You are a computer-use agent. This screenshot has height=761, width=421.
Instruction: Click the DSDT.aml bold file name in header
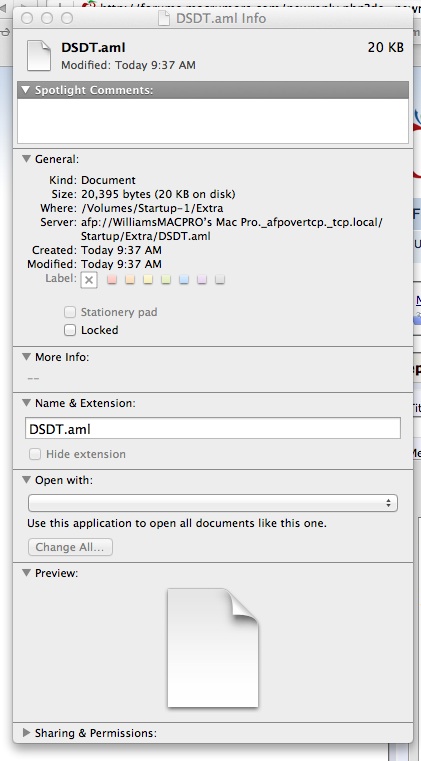[93, 48]
